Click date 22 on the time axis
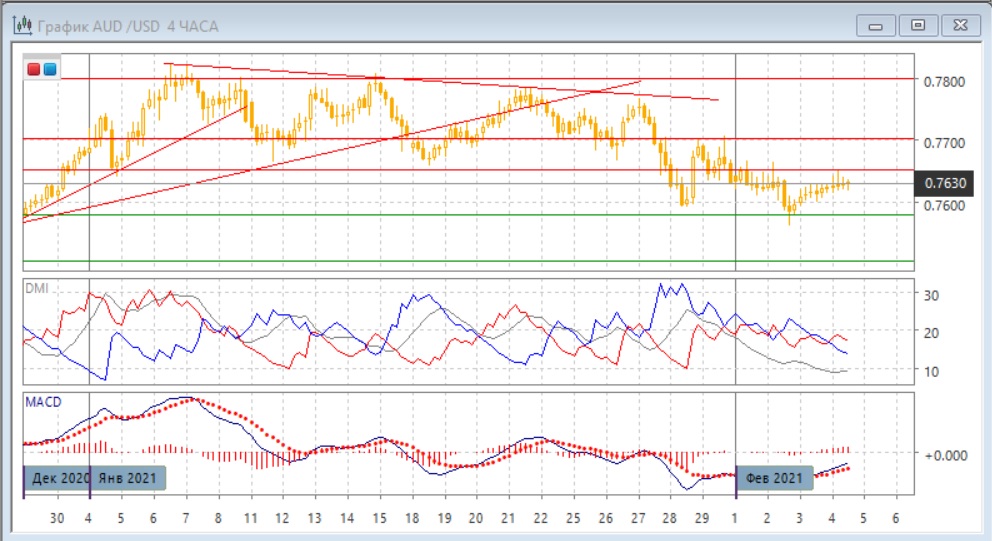 [x=540, y=519]
